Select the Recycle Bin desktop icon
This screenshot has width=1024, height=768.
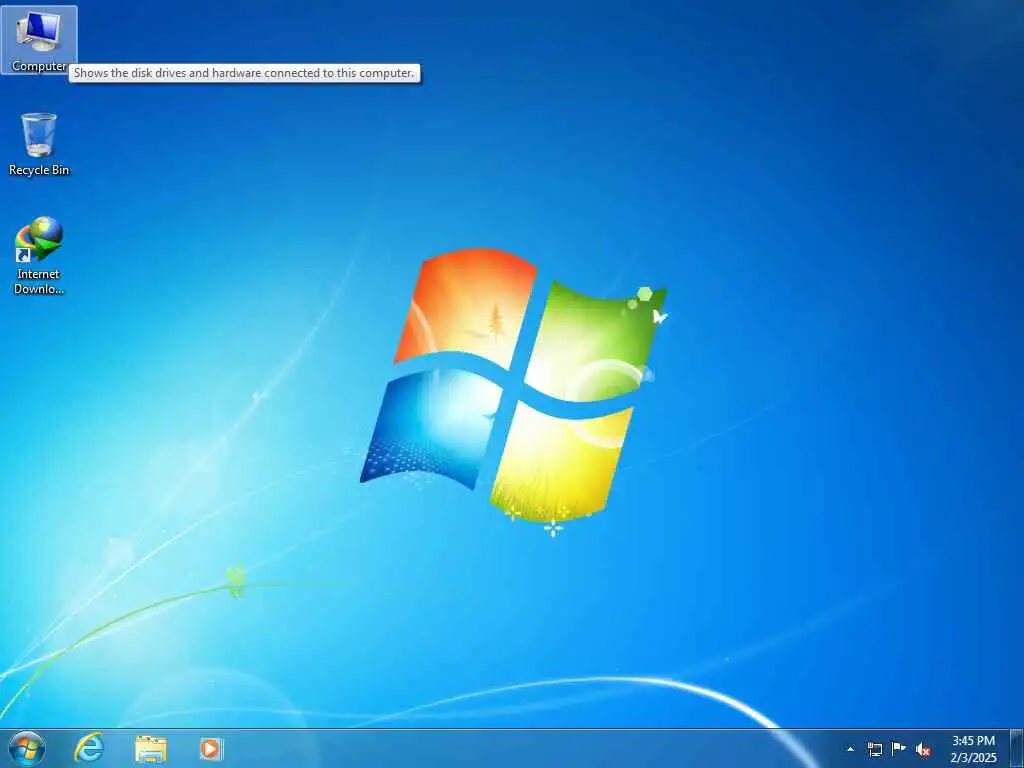coord(39,144)
